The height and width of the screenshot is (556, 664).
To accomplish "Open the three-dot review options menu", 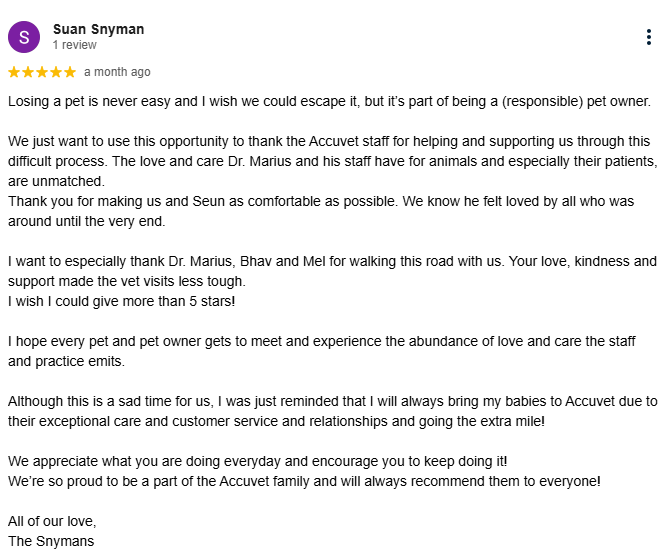I will [x=648, y=37].
